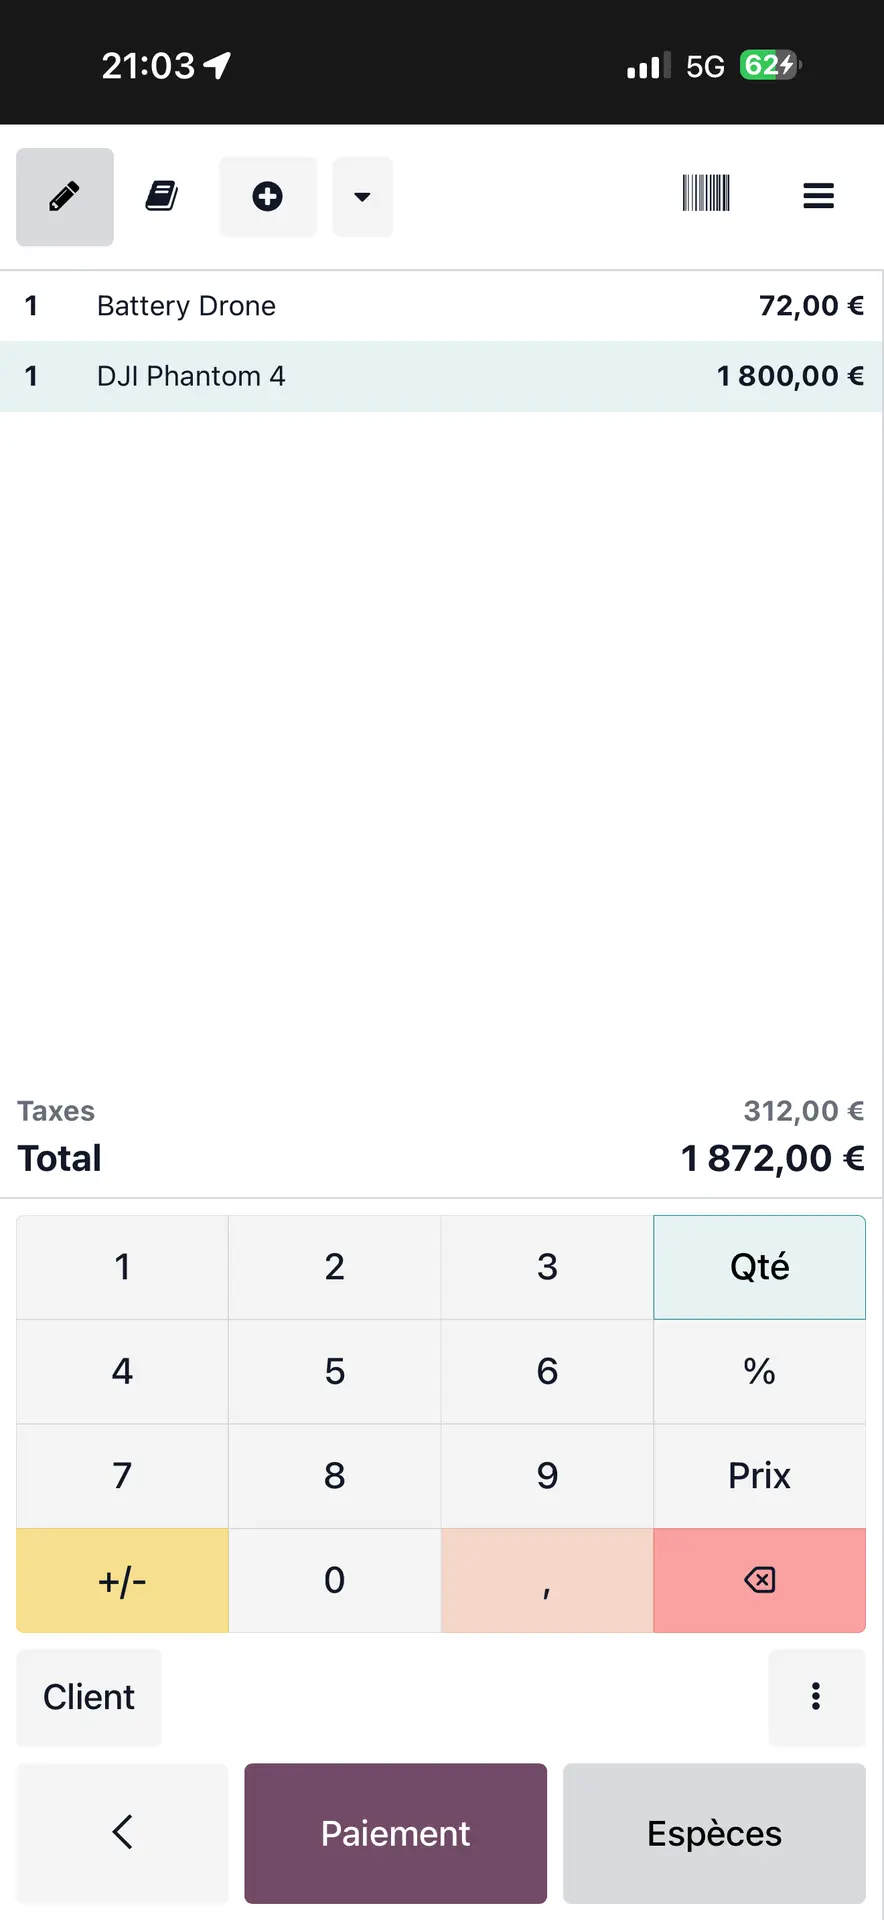The height and width of the screenshot is (1920, 884).
Task: Select the DJI Phantom 4 line
Action: (440, 376)
